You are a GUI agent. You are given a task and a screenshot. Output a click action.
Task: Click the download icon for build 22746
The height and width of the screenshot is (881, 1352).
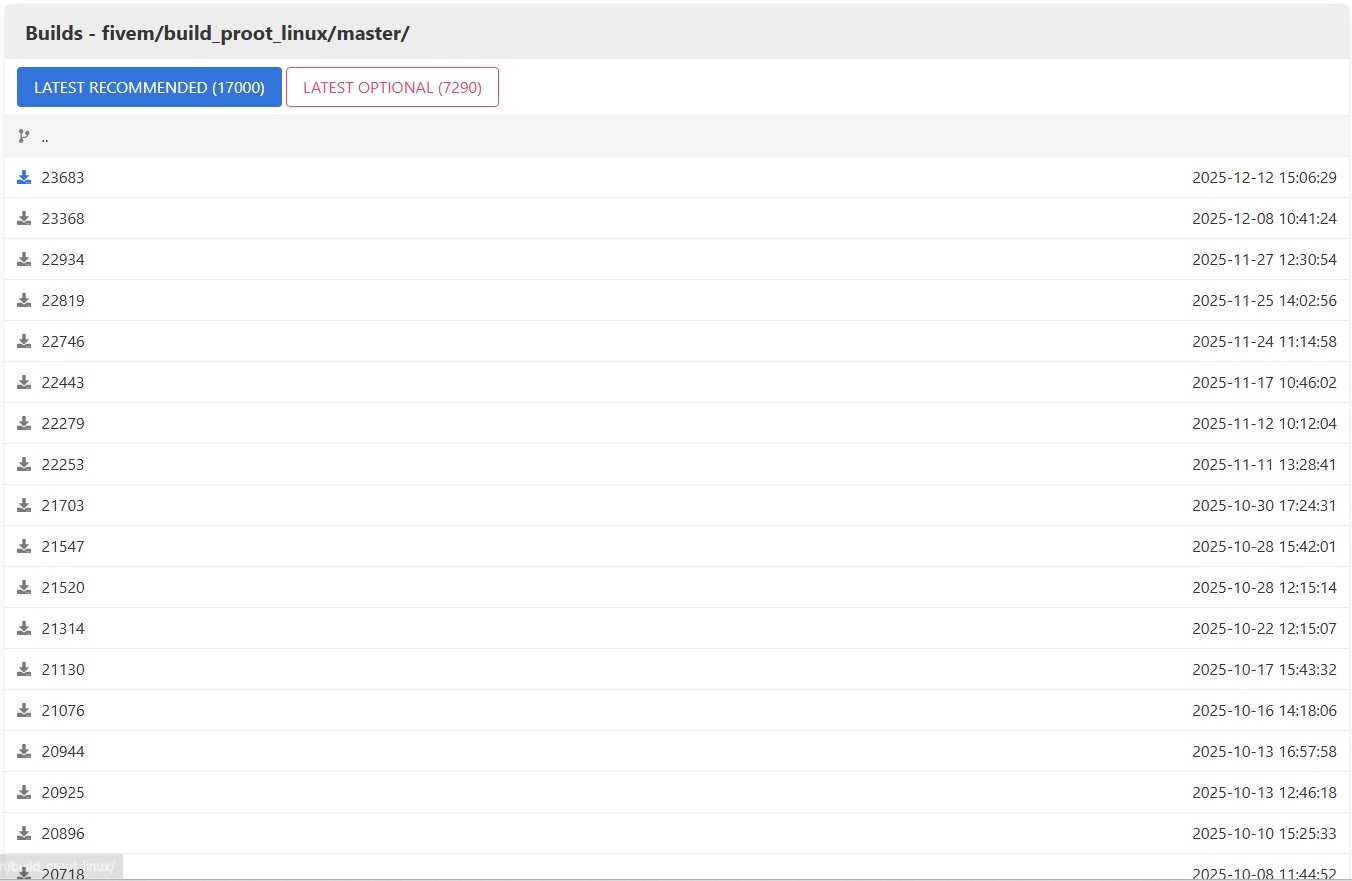pyautogui.click(x=24, y=341)
